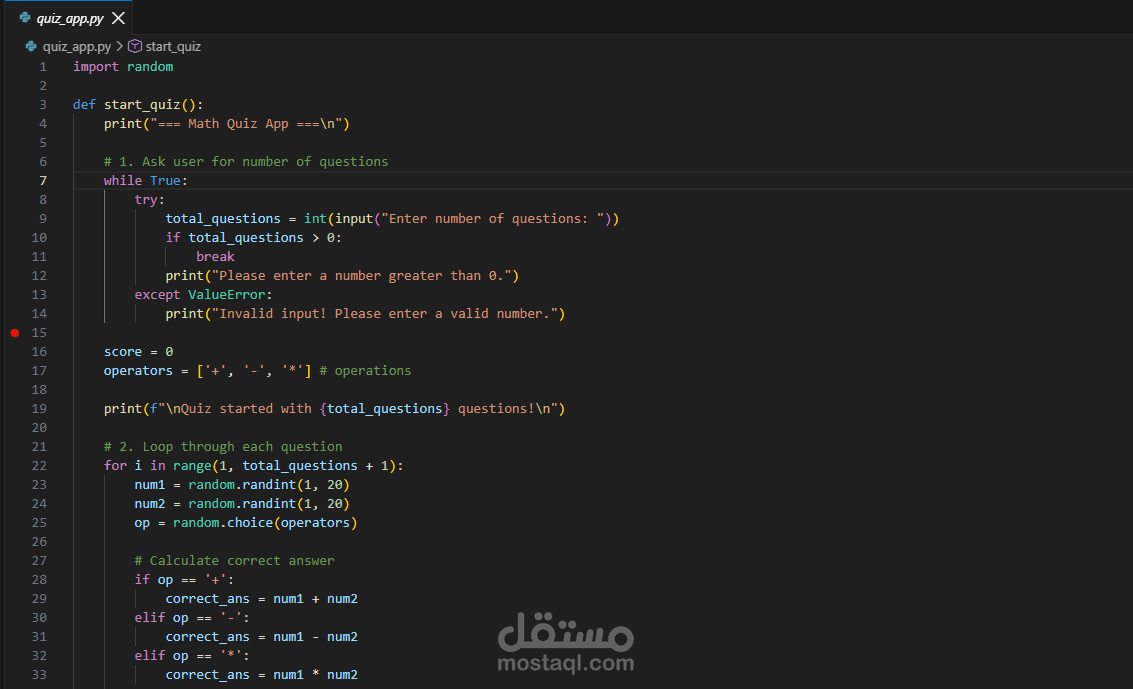
Task: Click 'start_quiz' function name on line 3
Action: [142, 105]
